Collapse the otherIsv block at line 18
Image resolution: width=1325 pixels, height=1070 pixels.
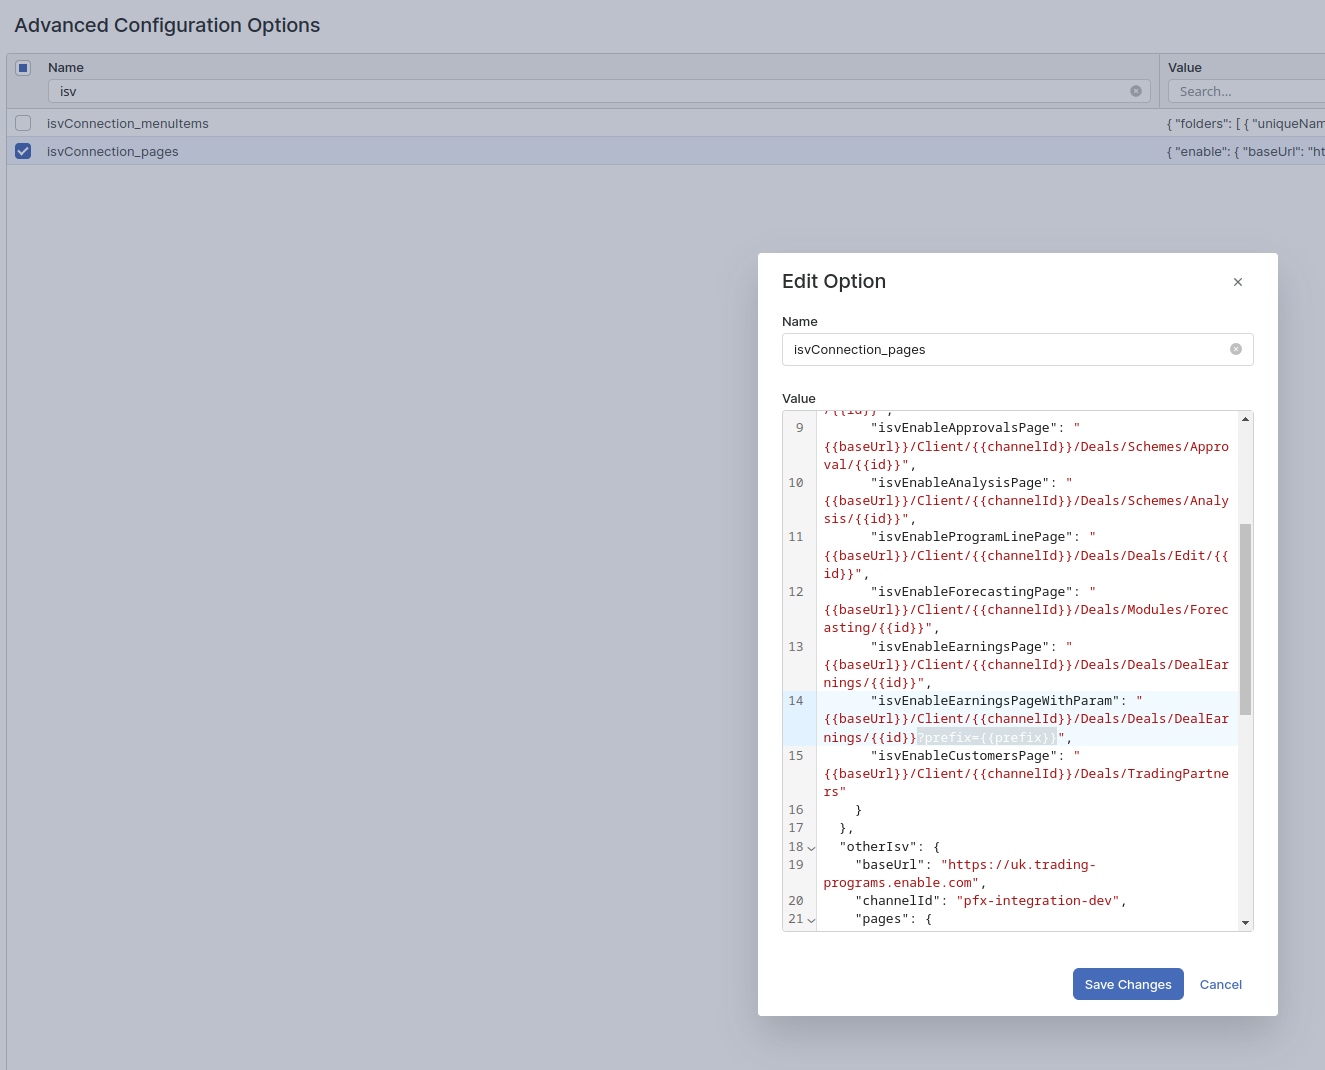pos(811,848)
